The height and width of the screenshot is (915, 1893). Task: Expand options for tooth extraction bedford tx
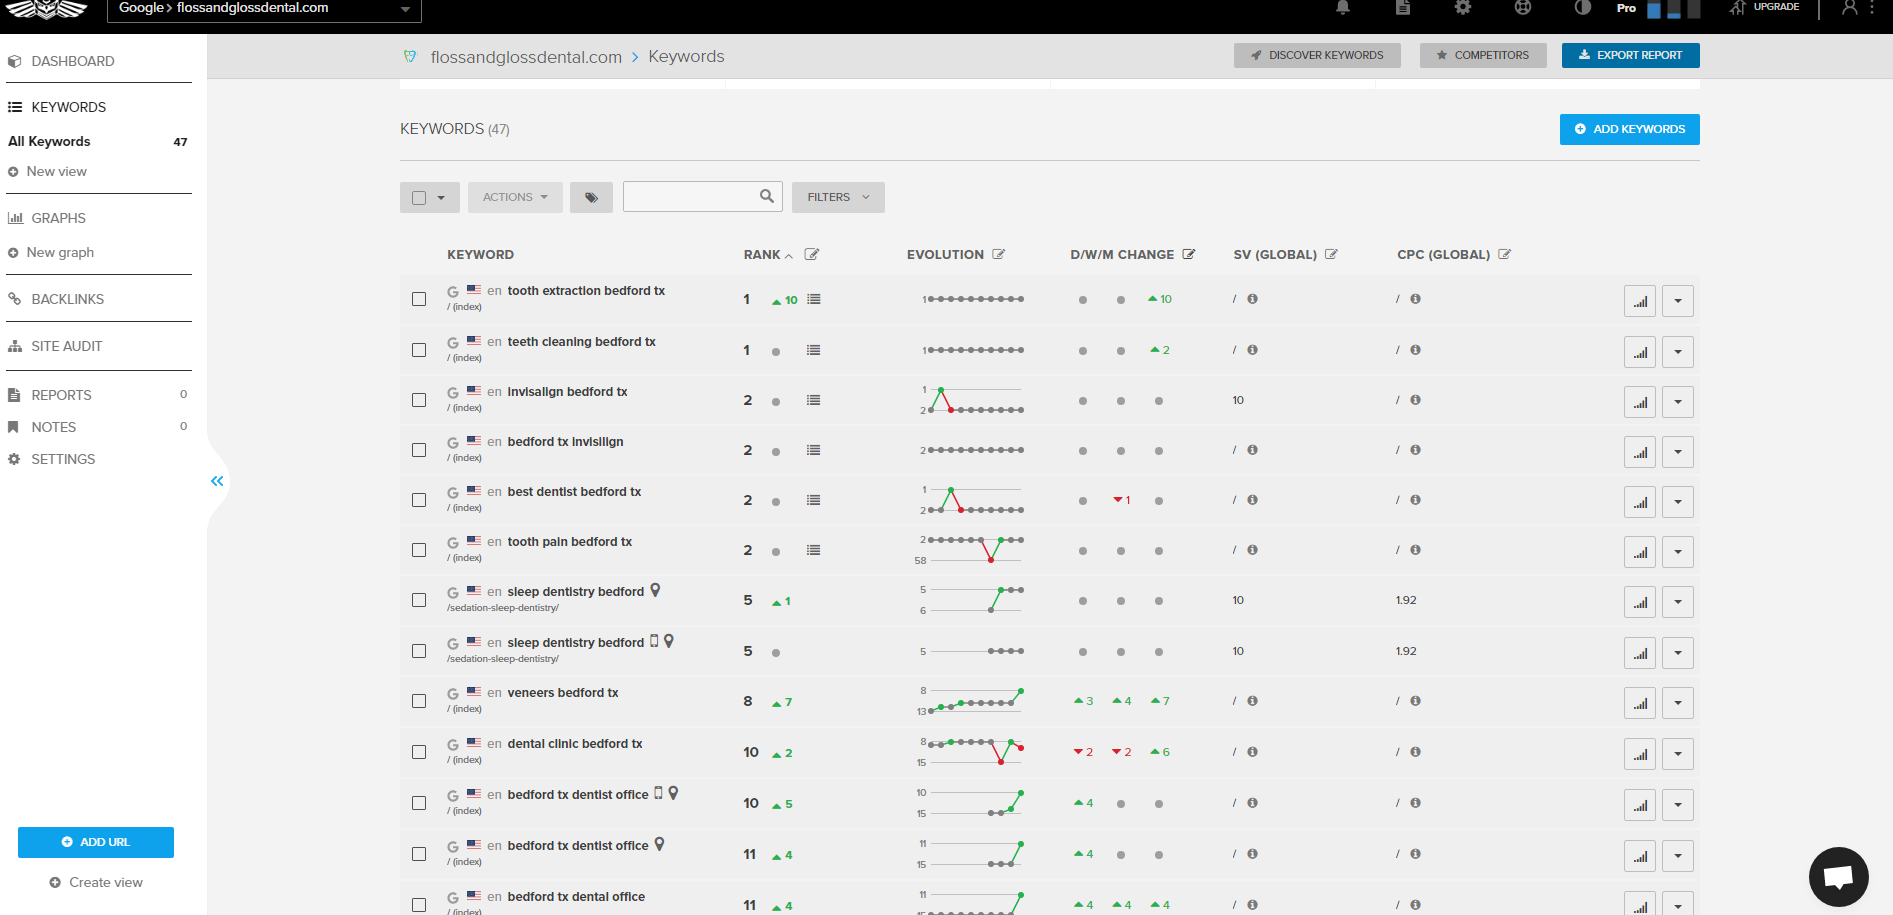click(x=1678, y=301)
